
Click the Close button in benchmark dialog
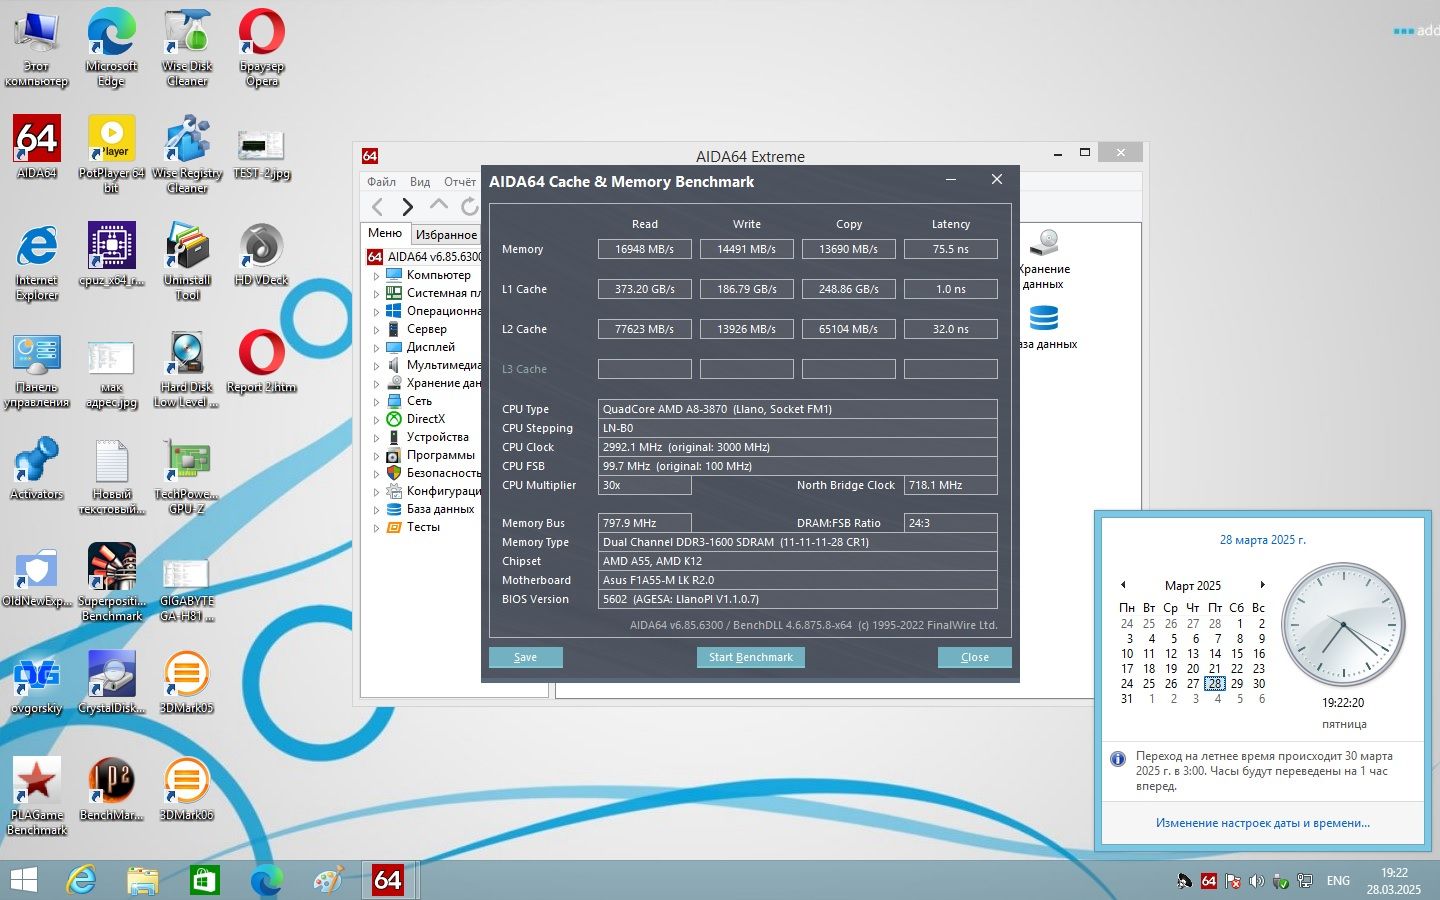click(x=974, y=657)
